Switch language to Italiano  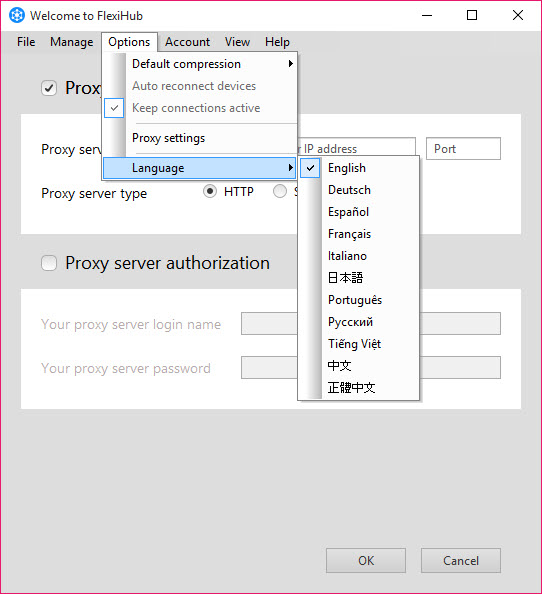tap(358, 256)
